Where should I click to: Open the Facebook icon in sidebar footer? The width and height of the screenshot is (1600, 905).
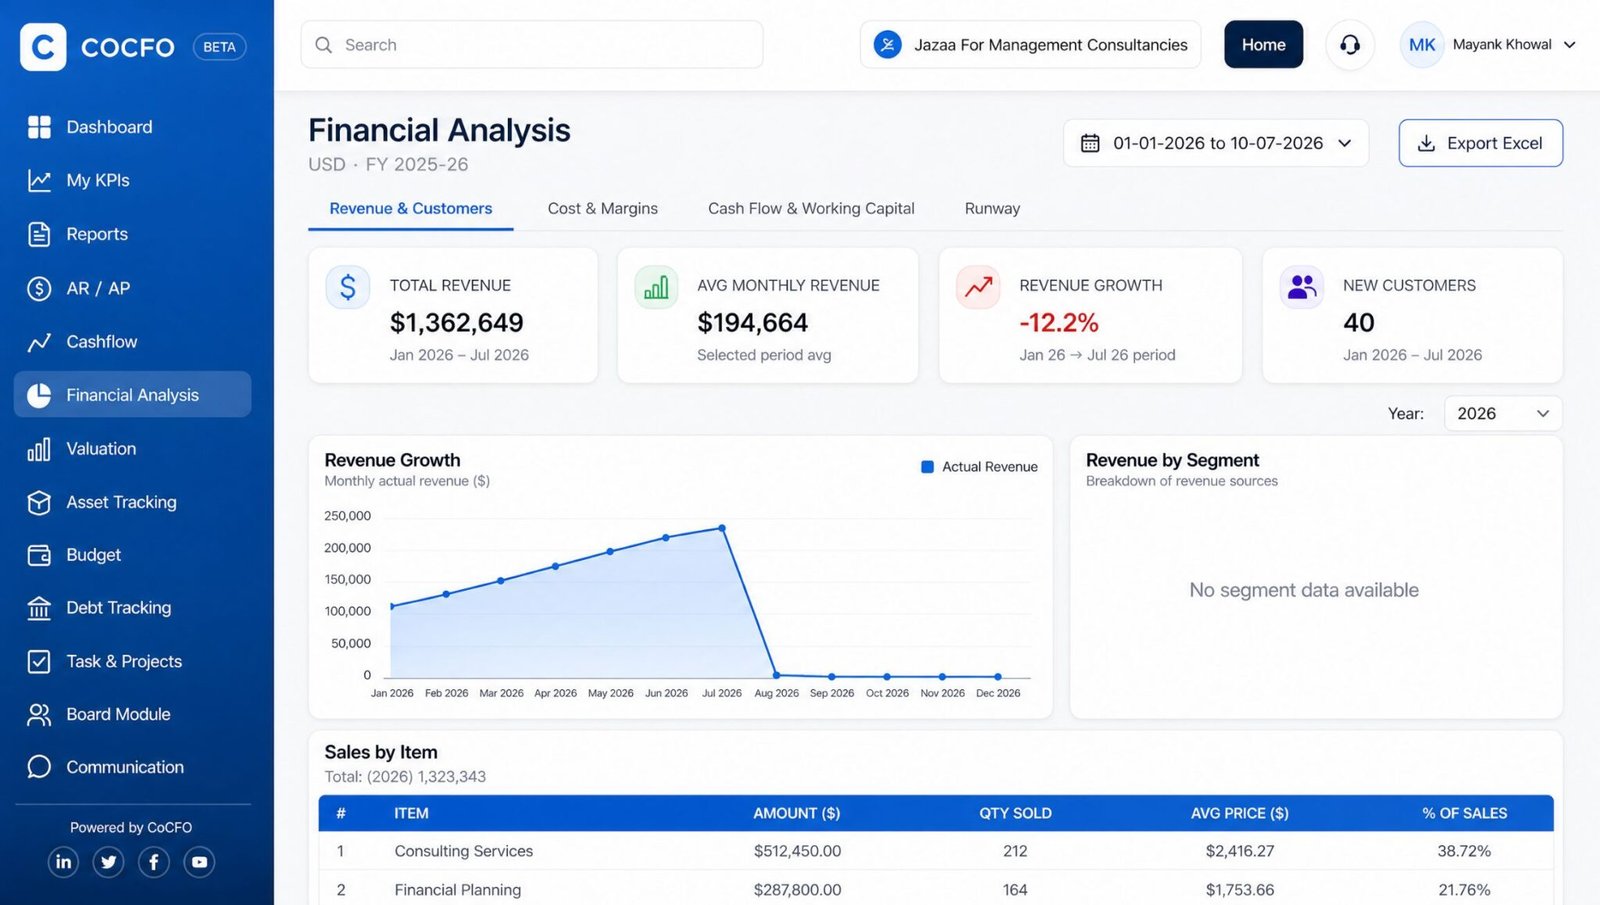coord(154,862)
